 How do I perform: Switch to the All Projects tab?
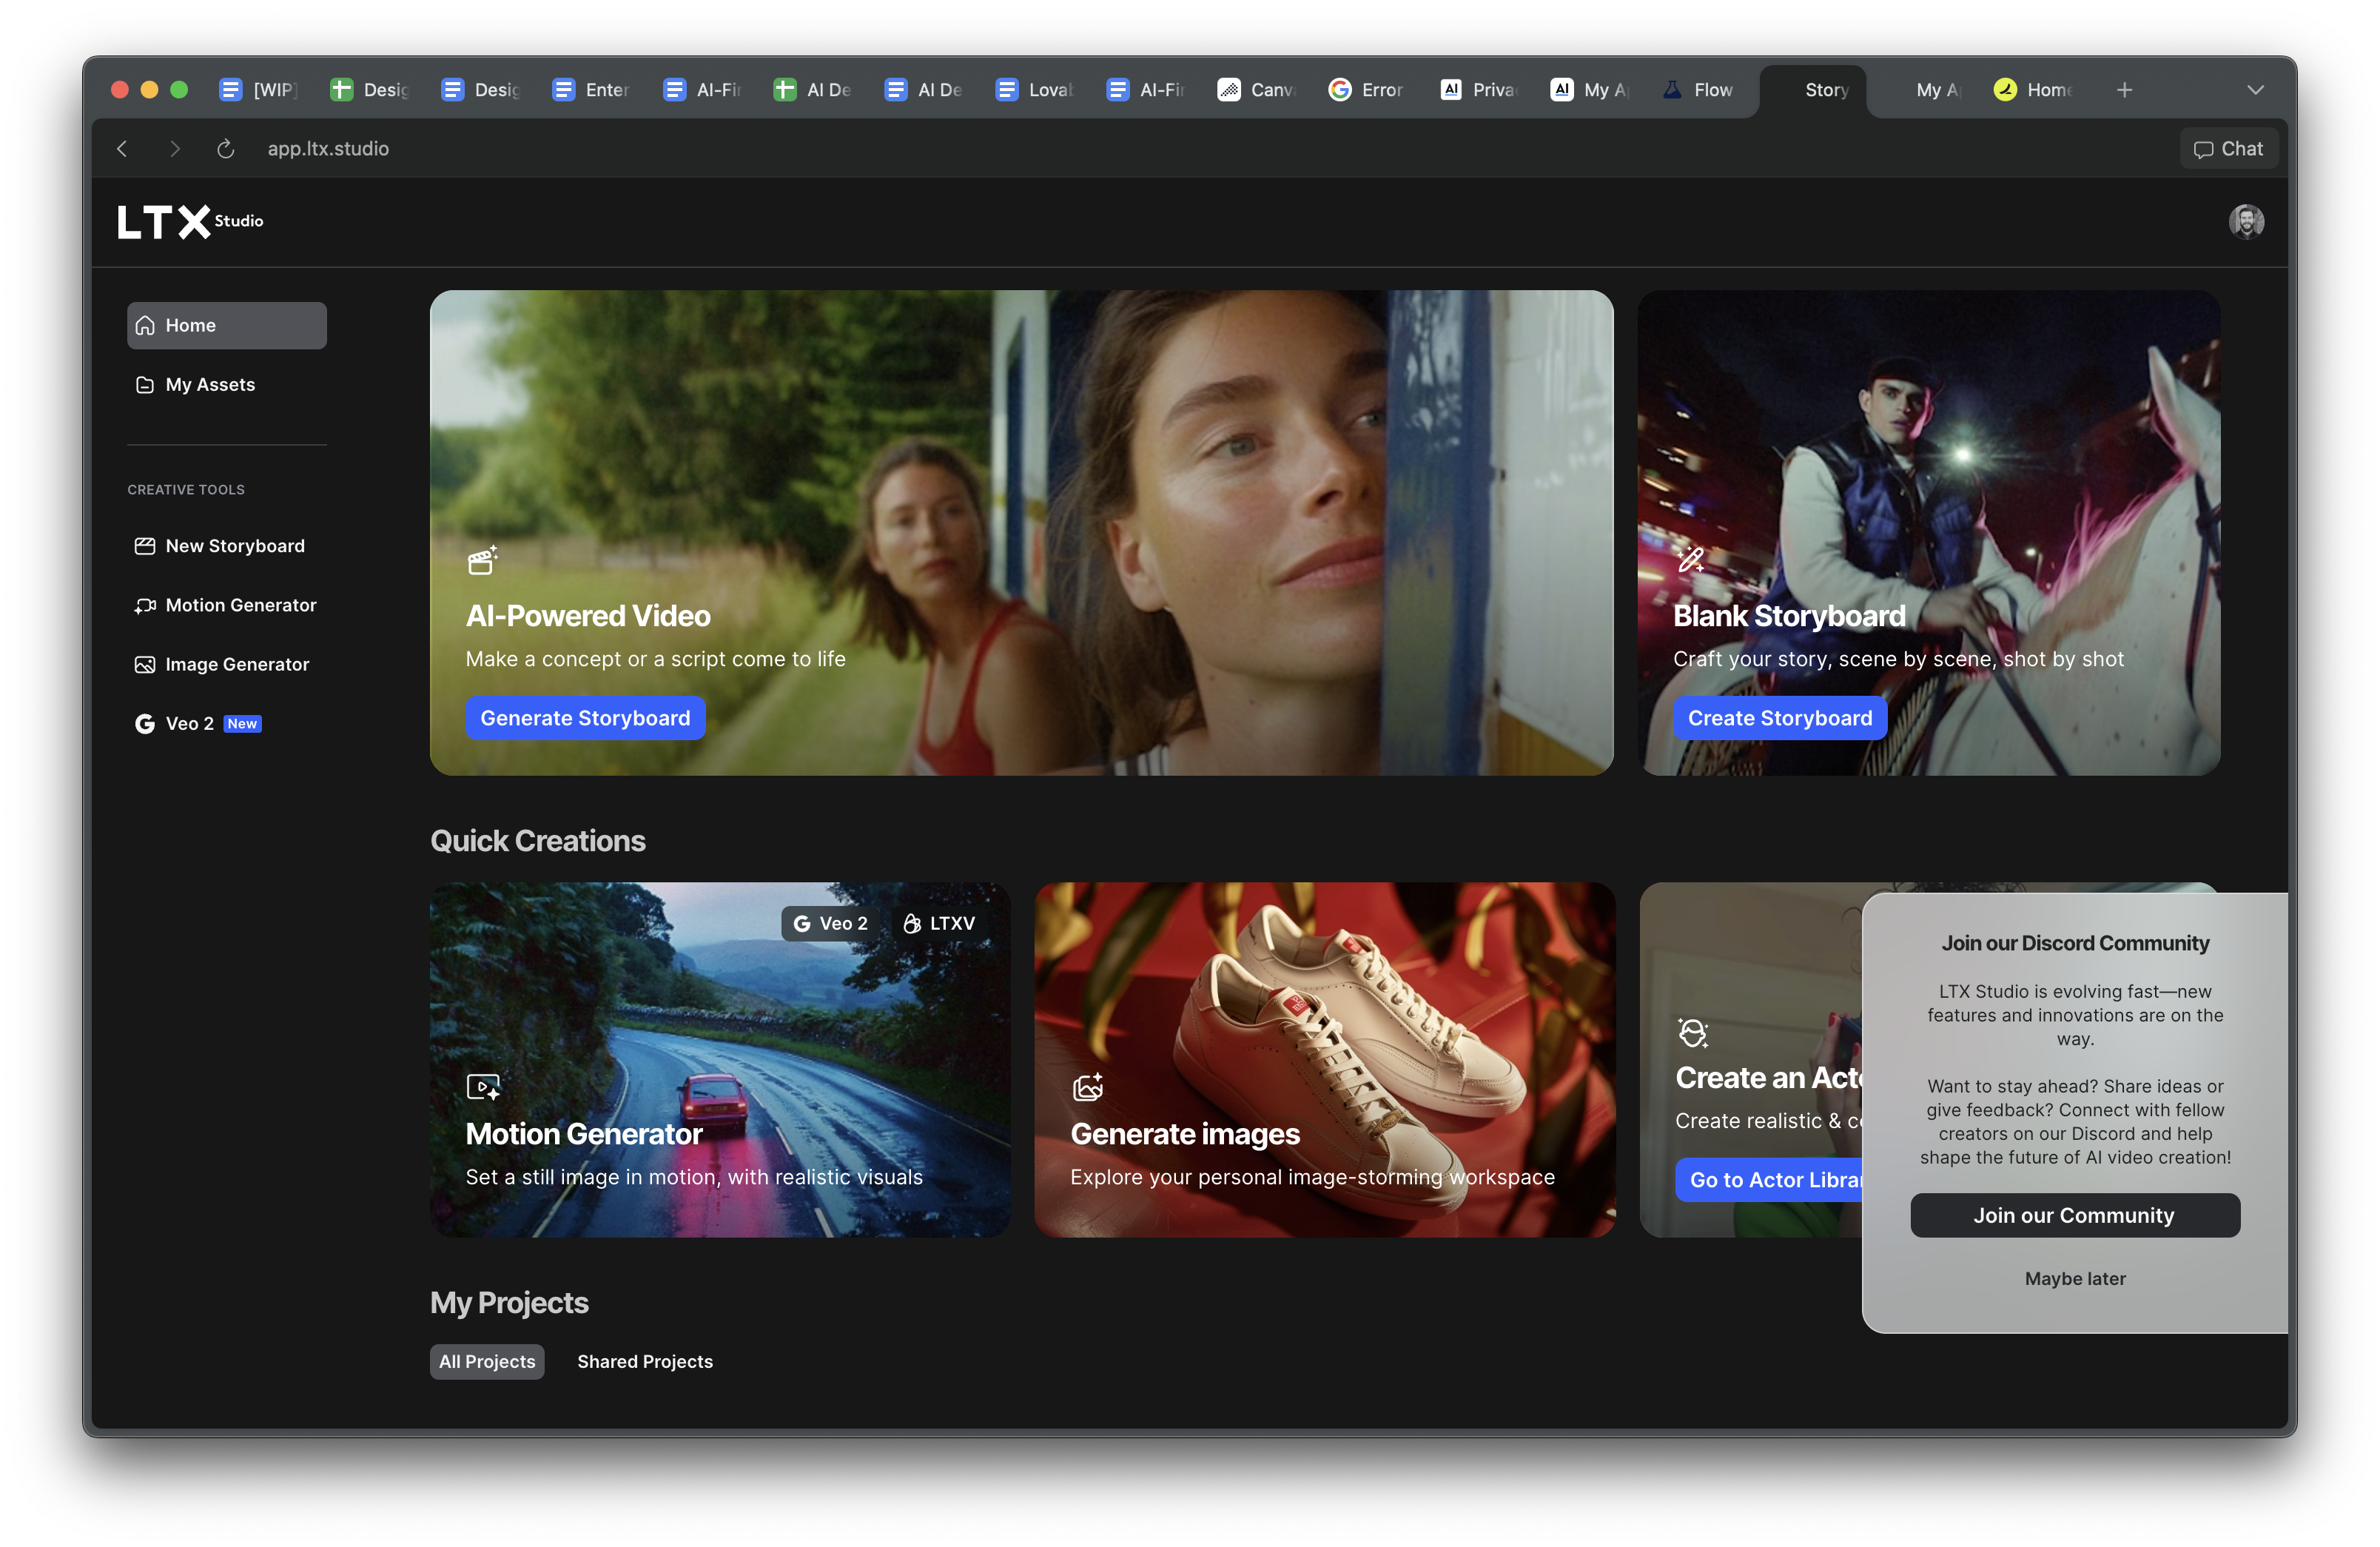(x=487, y=1361)
